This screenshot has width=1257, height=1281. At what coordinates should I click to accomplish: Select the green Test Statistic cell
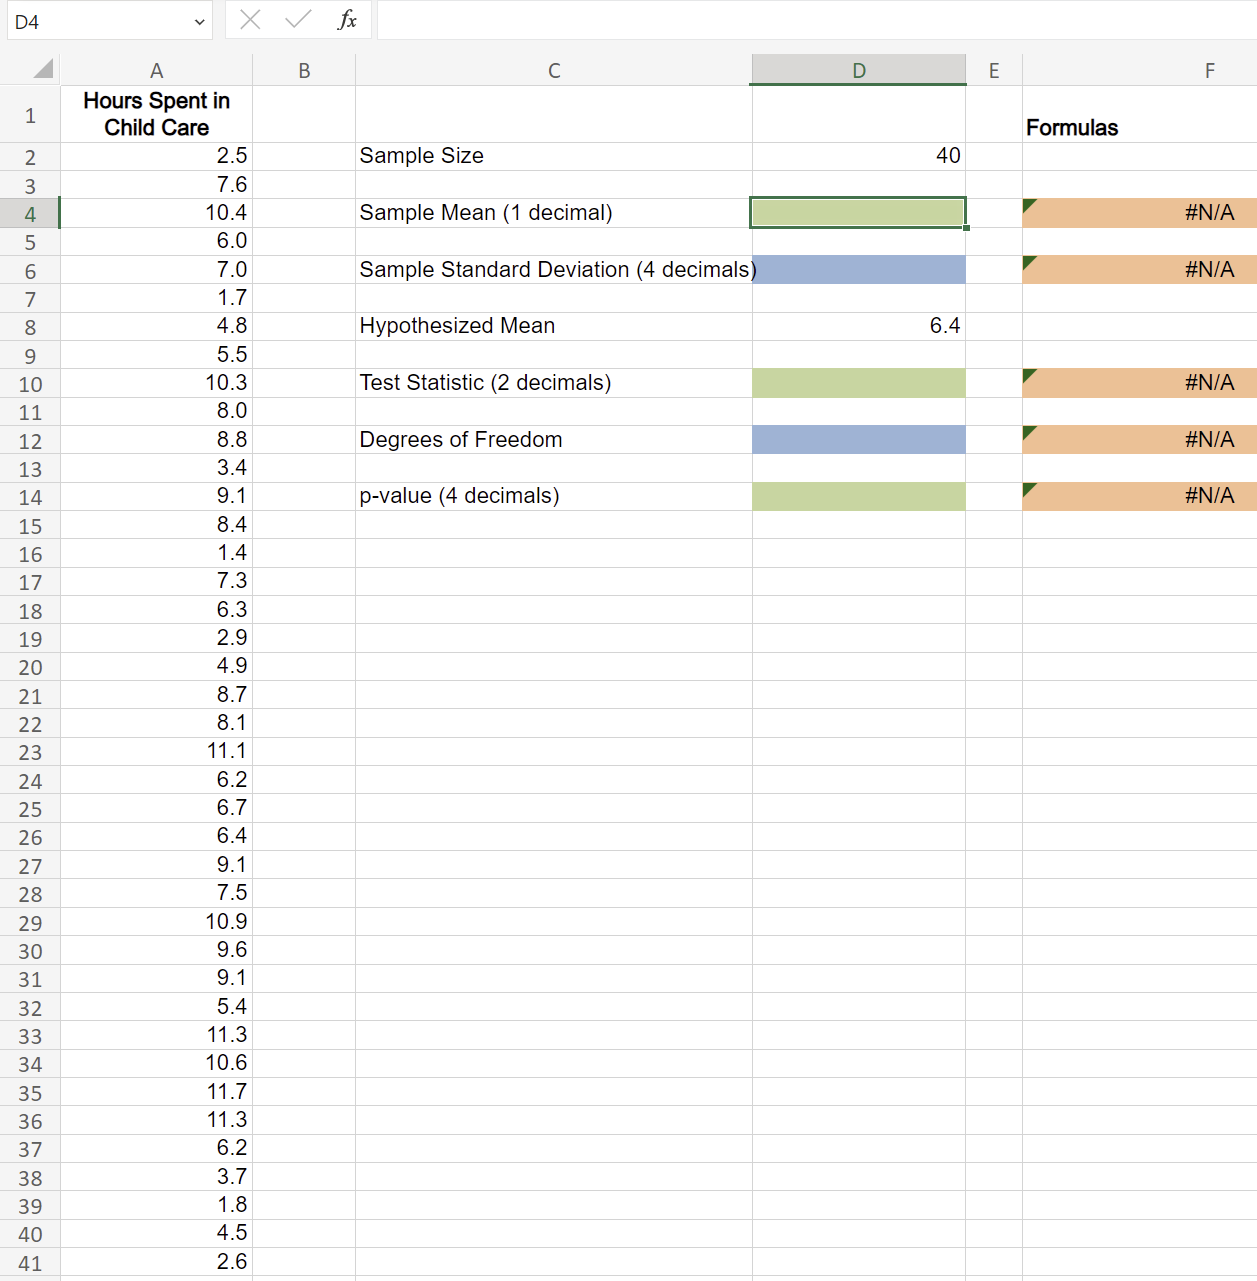pyautogui.click(x=858, y=382)
